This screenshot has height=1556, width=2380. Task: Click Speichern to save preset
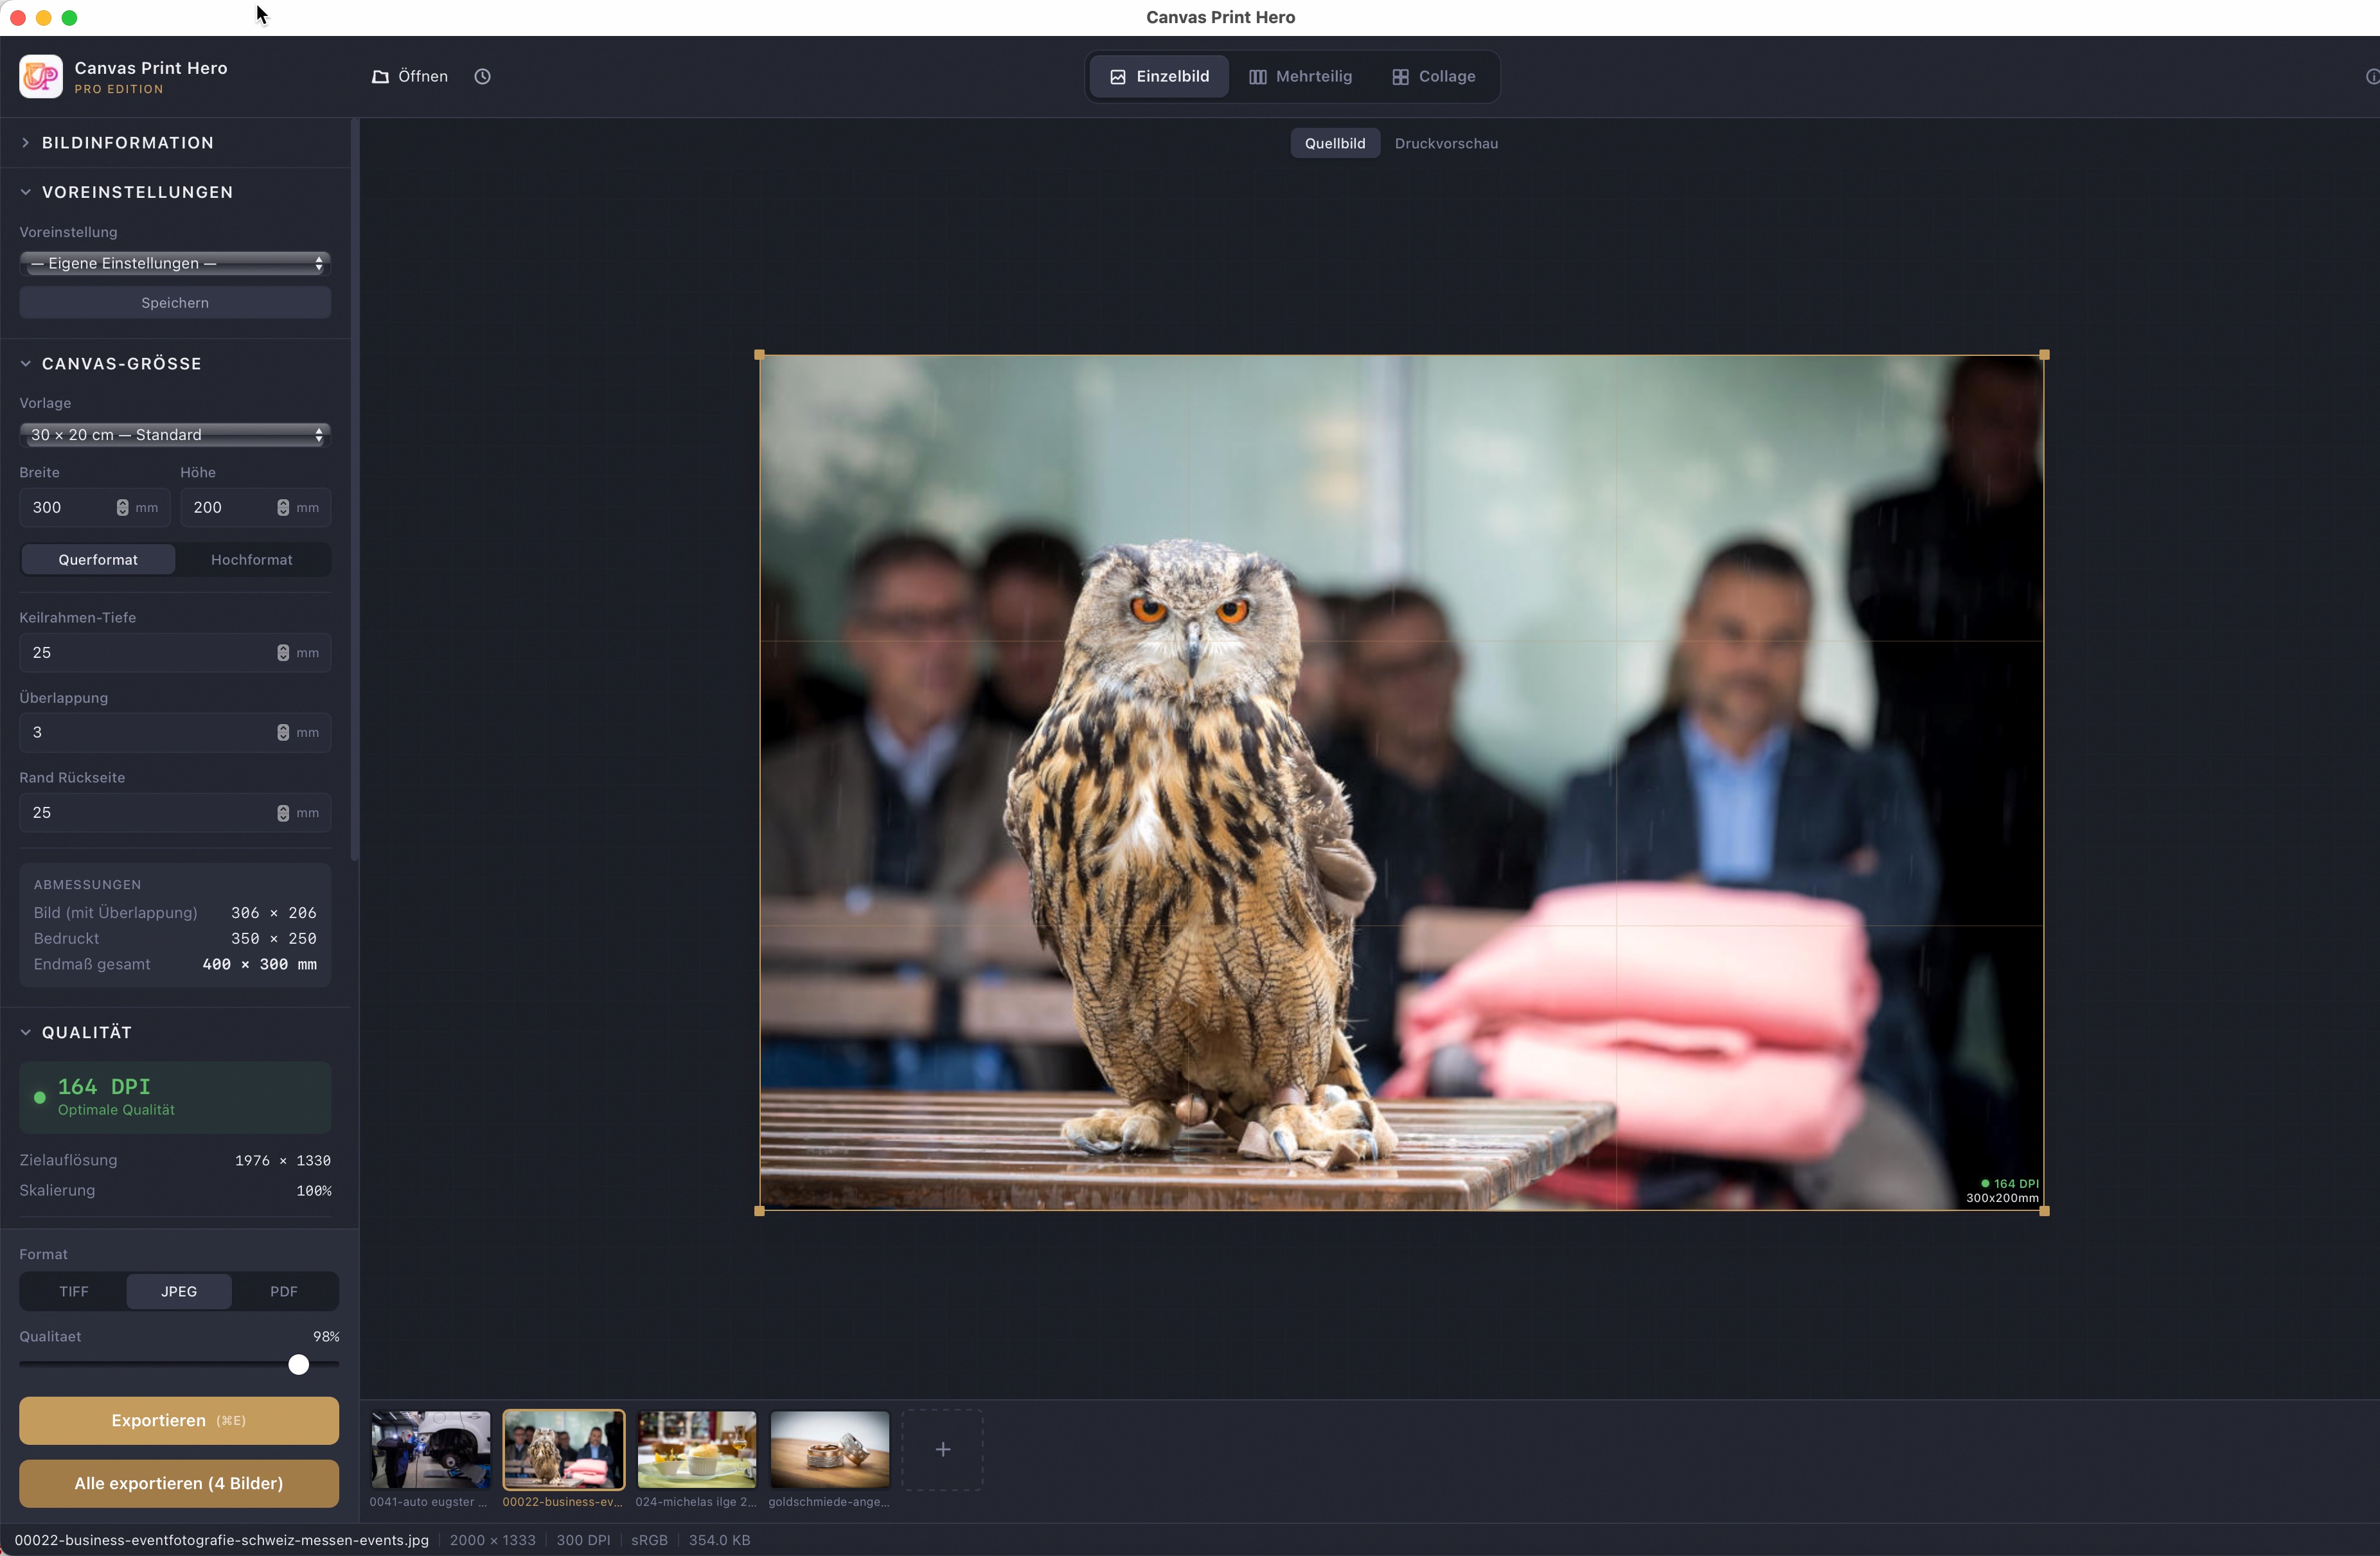[175, 303]
